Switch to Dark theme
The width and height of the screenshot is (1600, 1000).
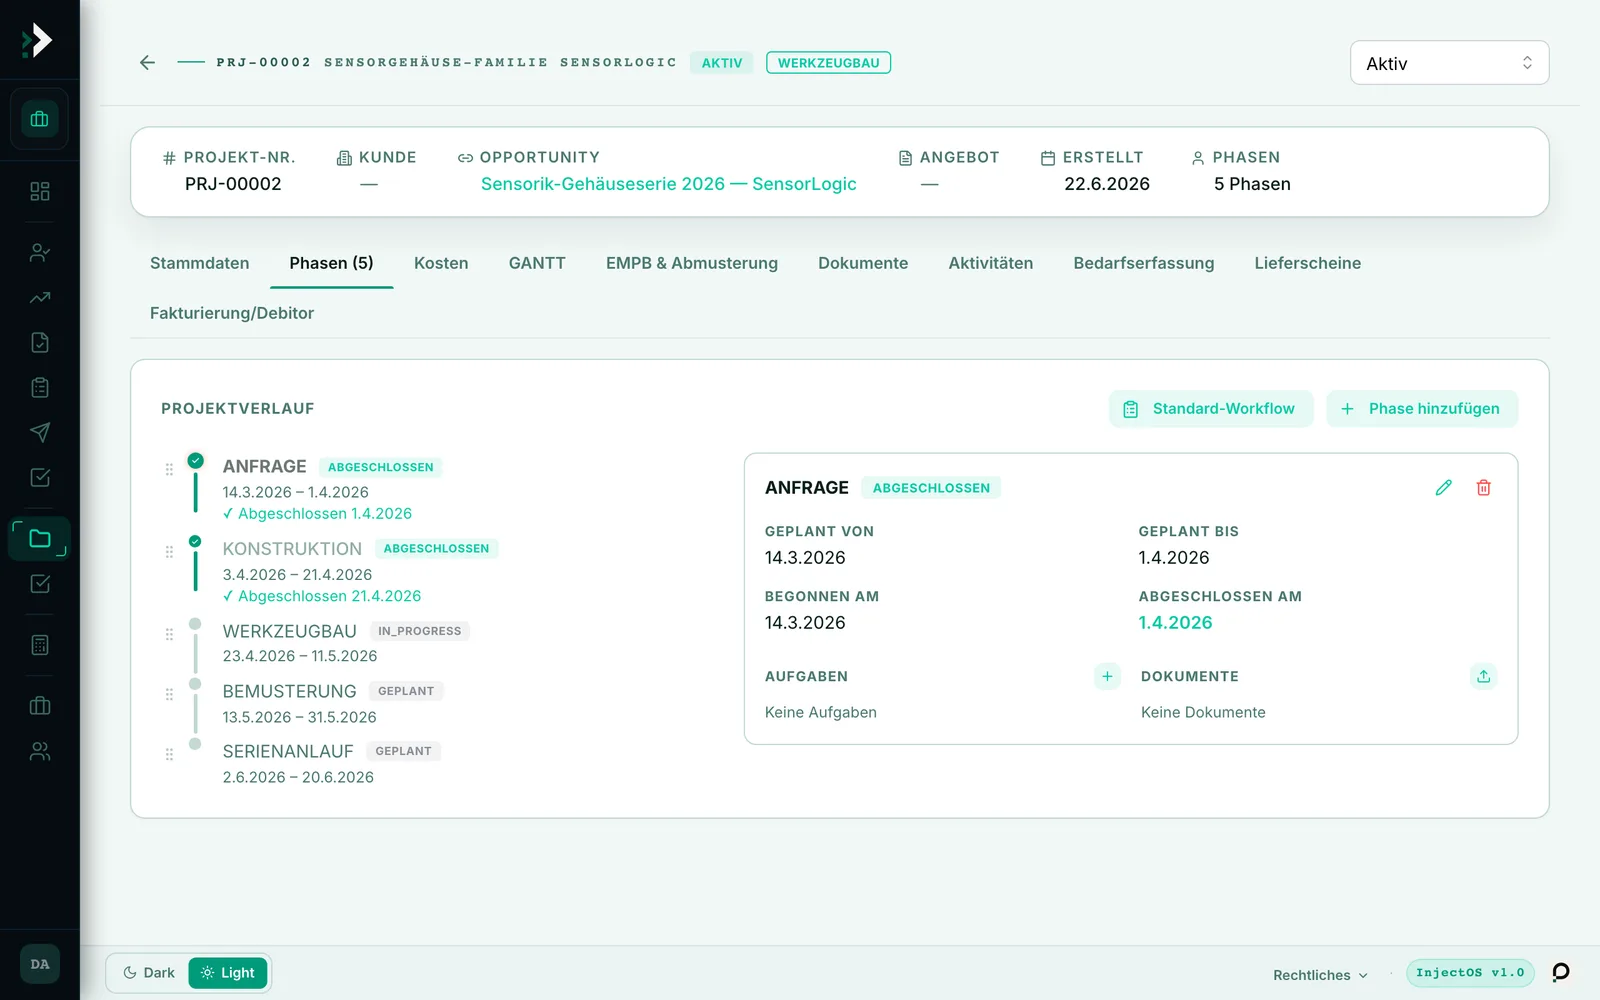[148, 973]
